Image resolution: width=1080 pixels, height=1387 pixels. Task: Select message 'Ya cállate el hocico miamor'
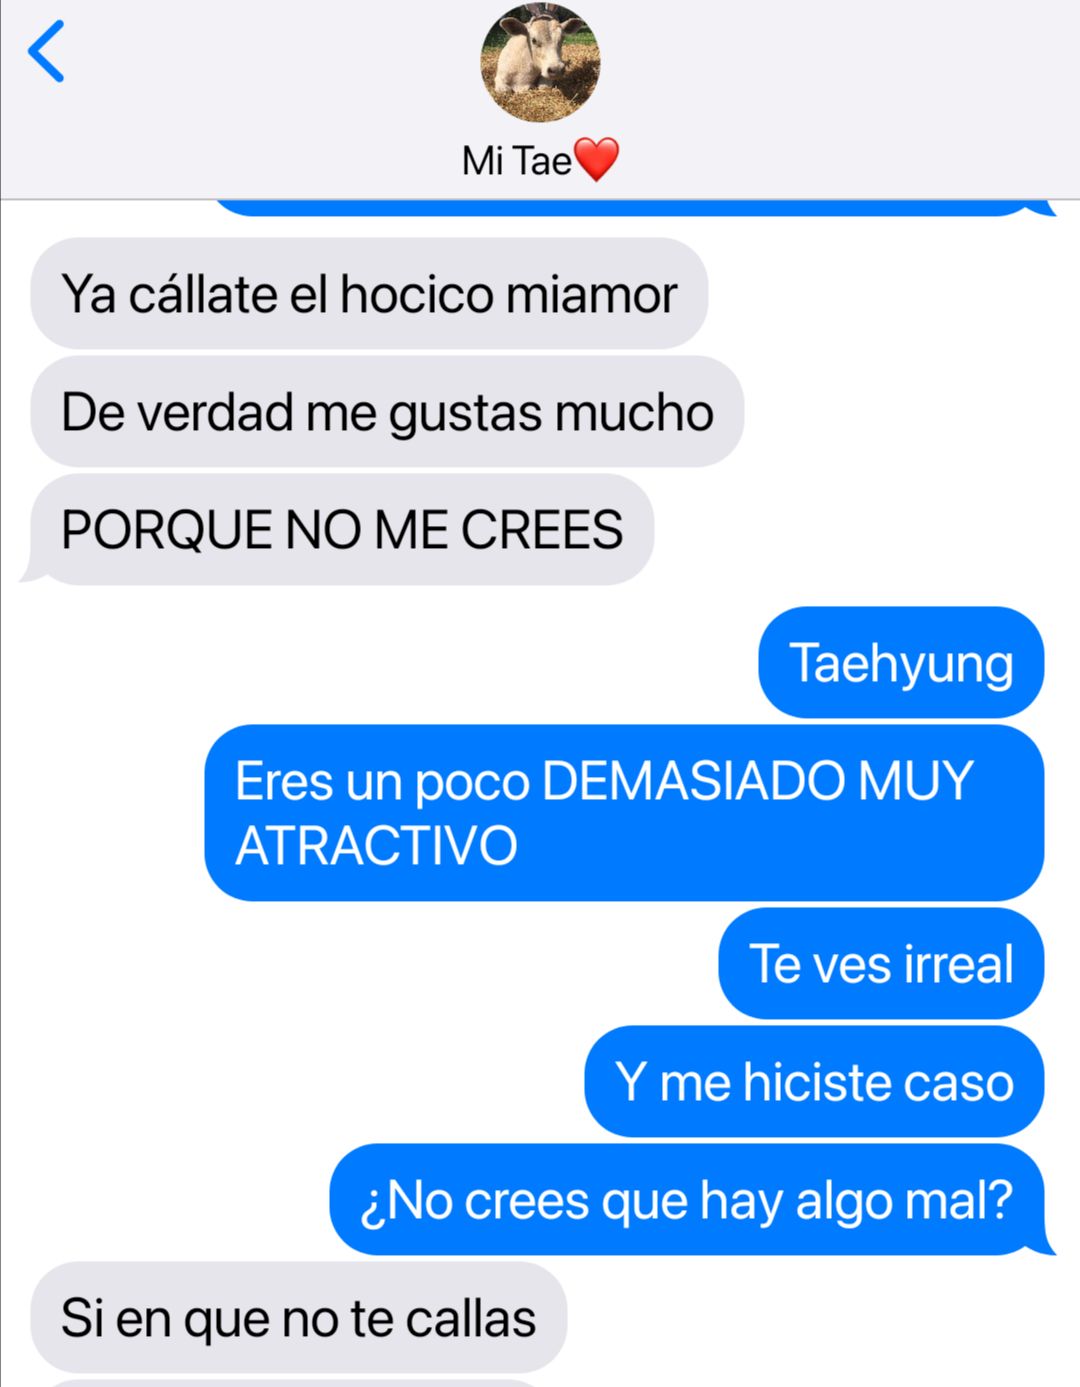coord(369,294)
